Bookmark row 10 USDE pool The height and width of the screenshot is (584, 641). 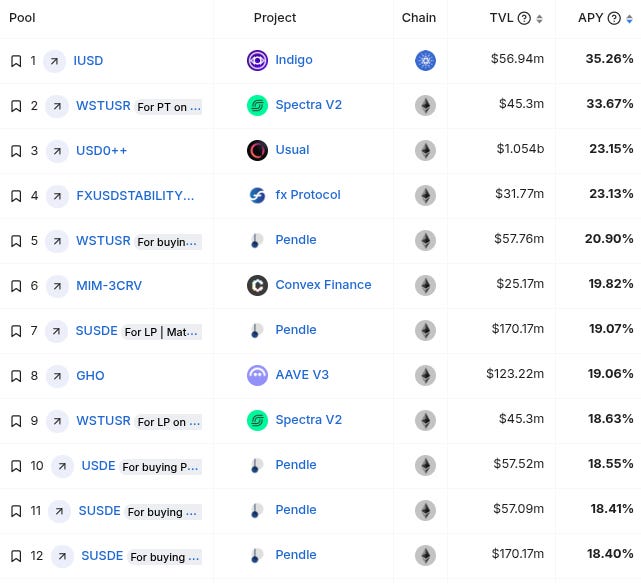16,466
